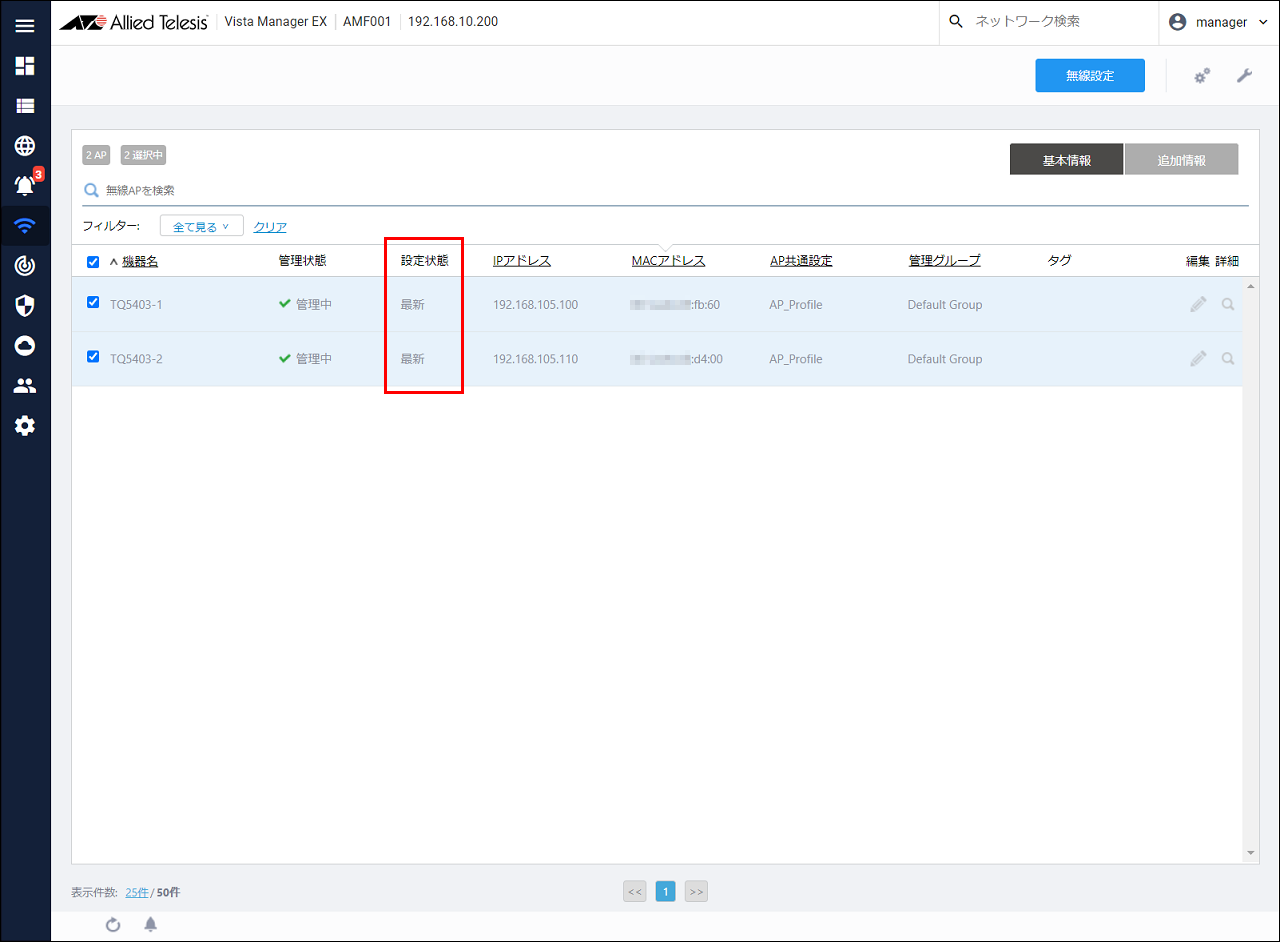Open the network globe icon in sidebar
Screen dimensions: 1280x942
coord(25,146)
